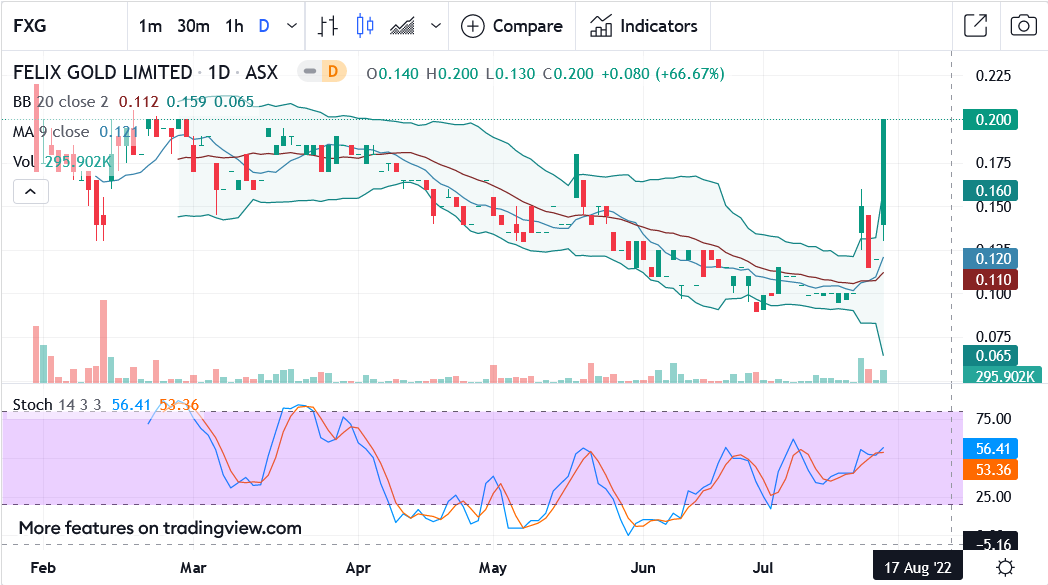The width and height of the screenshot is (1048, 585).
Task: Select the Bars chart style icon
Action: 328,26
